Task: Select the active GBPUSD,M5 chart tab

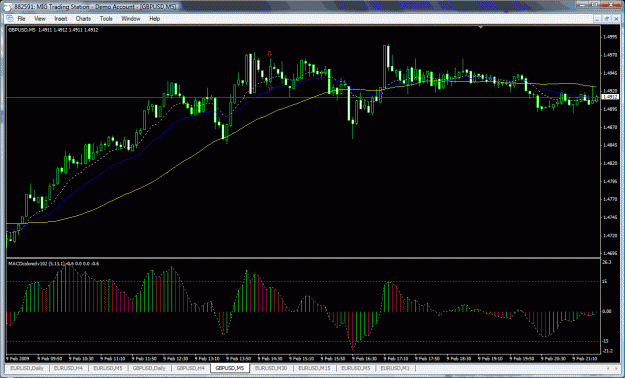Action: tap(230, 368)
